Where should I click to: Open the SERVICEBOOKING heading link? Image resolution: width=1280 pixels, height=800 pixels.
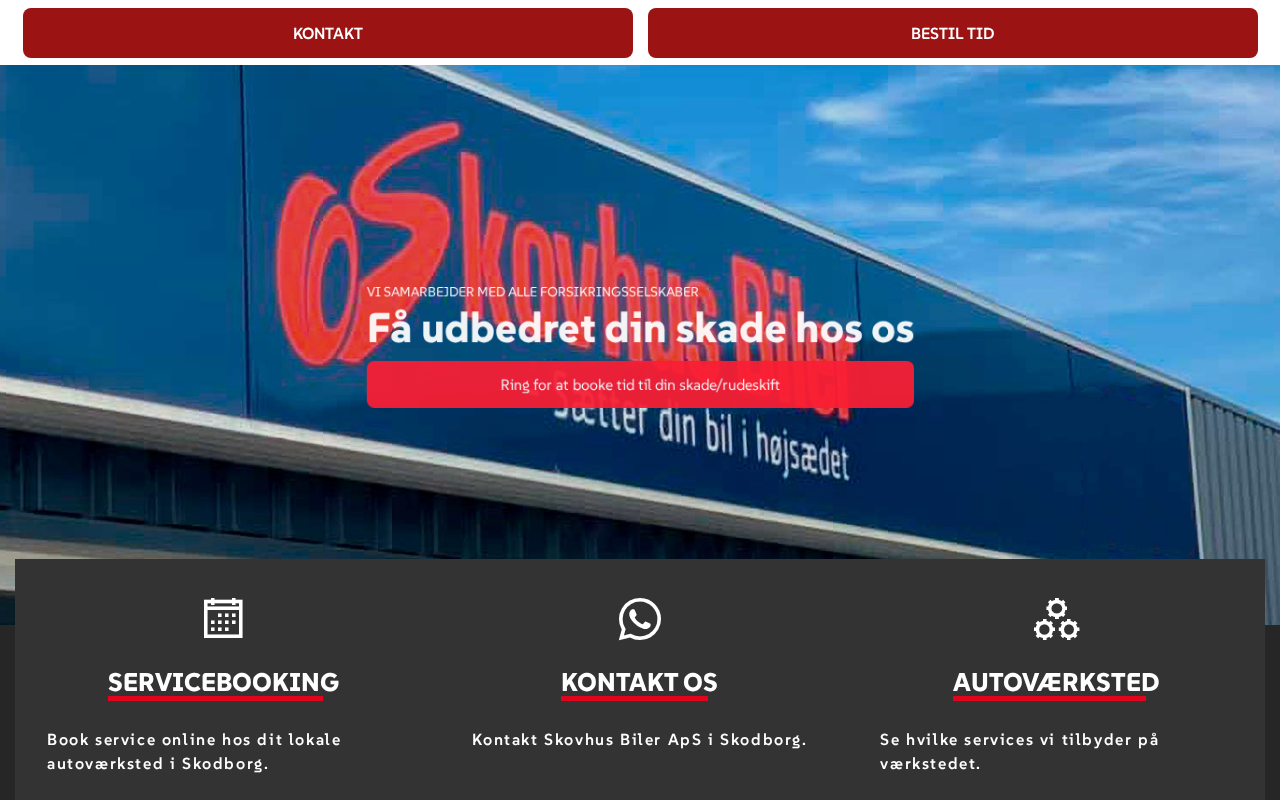point(223,682)
